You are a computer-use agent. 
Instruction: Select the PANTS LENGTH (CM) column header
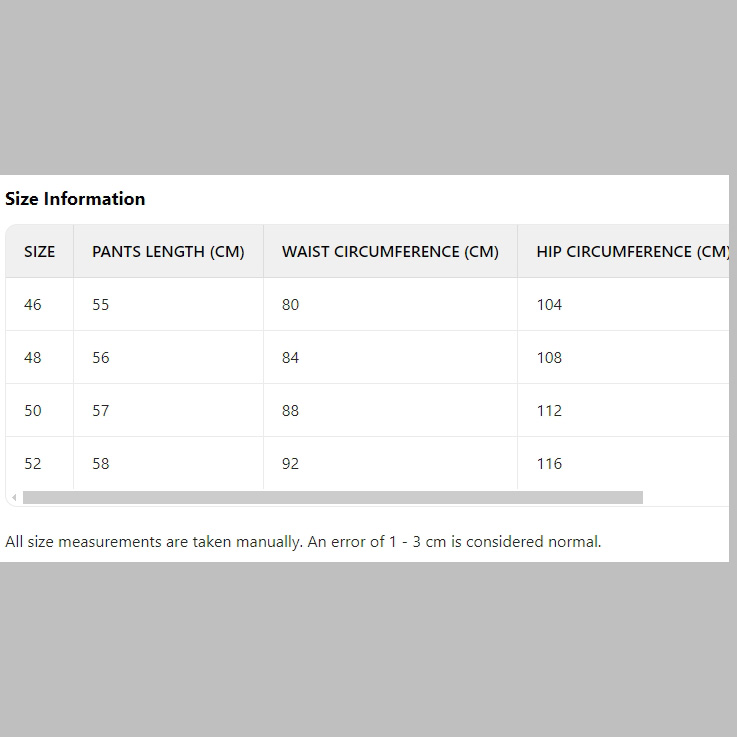click(x=168, y=252)
